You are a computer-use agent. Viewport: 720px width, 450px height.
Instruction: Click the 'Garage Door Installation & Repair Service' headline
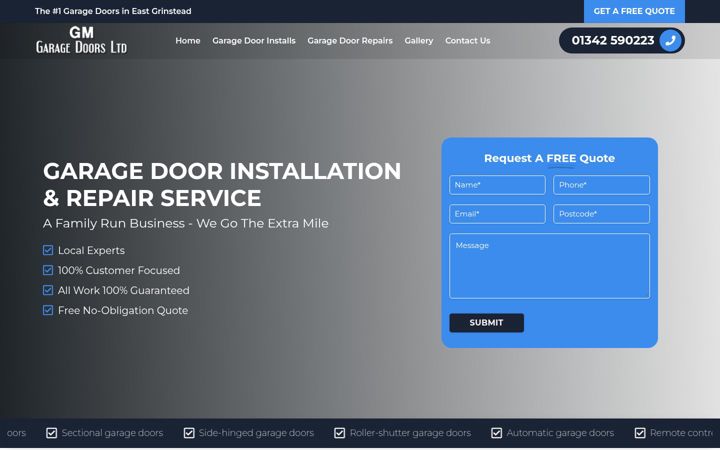click(x=222, y=185)
